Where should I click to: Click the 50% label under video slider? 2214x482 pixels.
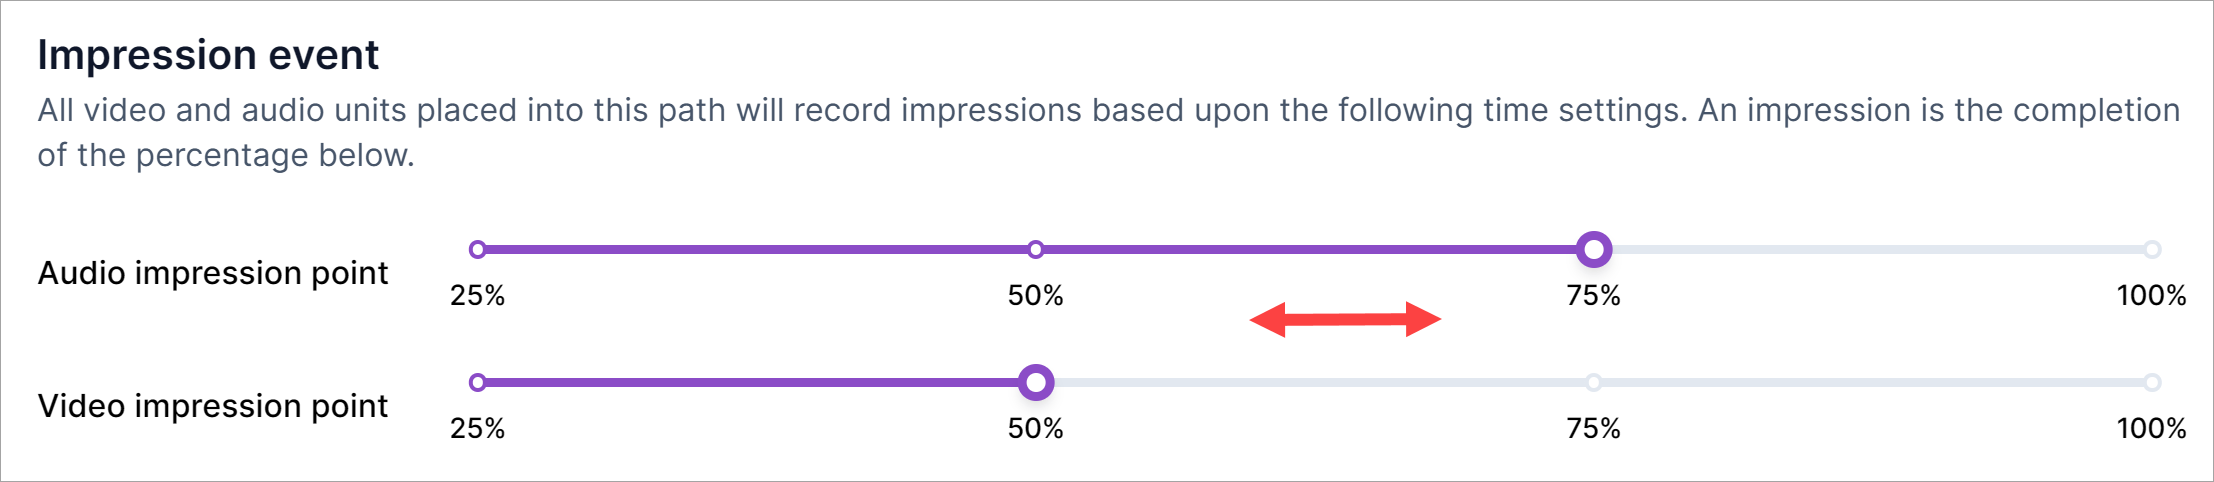tap(1036, 428)
